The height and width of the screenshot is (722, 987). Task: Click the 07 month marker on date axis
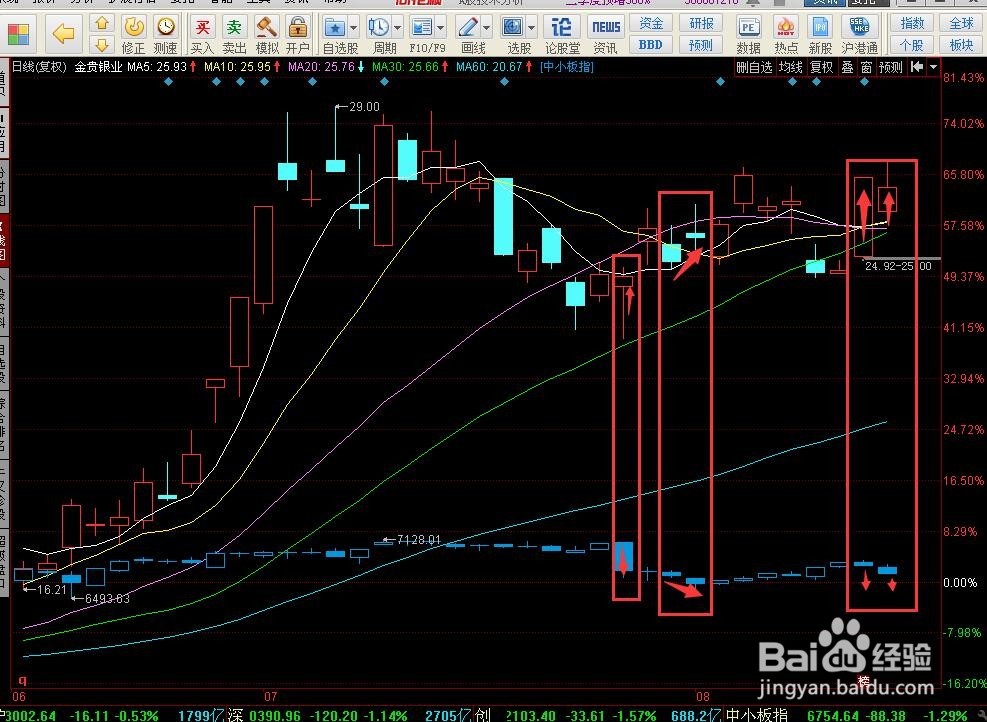(271, 696)
